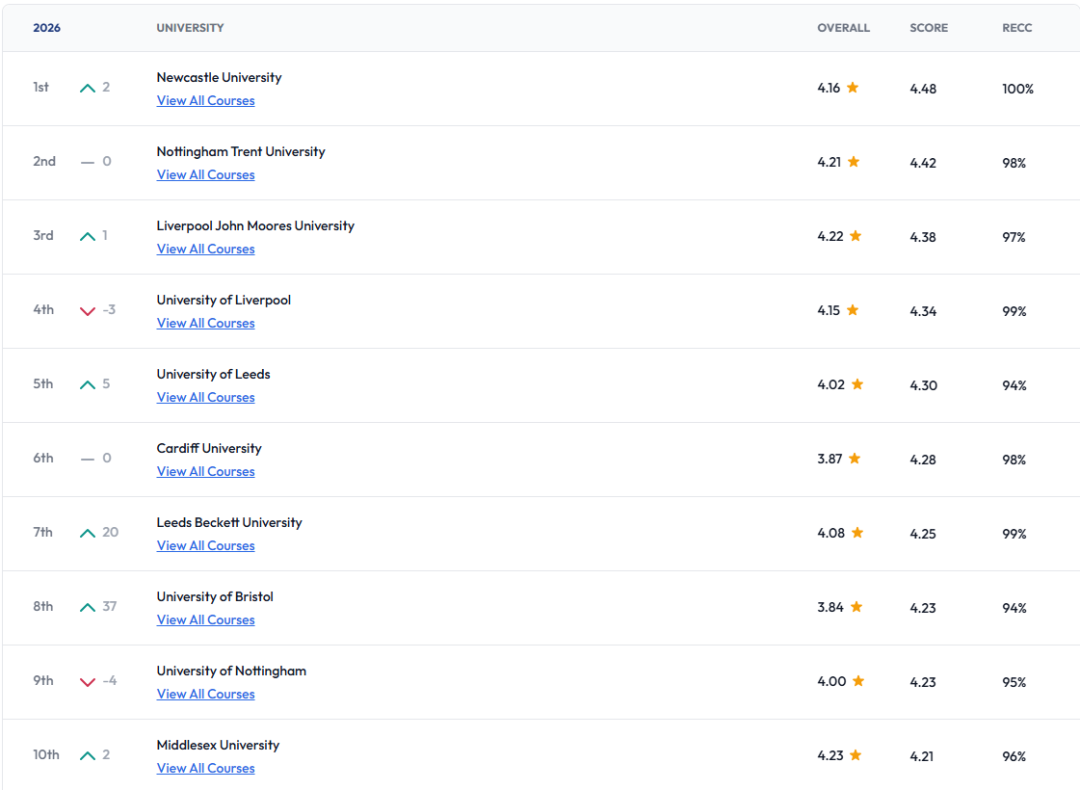
Task: Open View All Courses under University of Bristol
Action: [205, 620]
